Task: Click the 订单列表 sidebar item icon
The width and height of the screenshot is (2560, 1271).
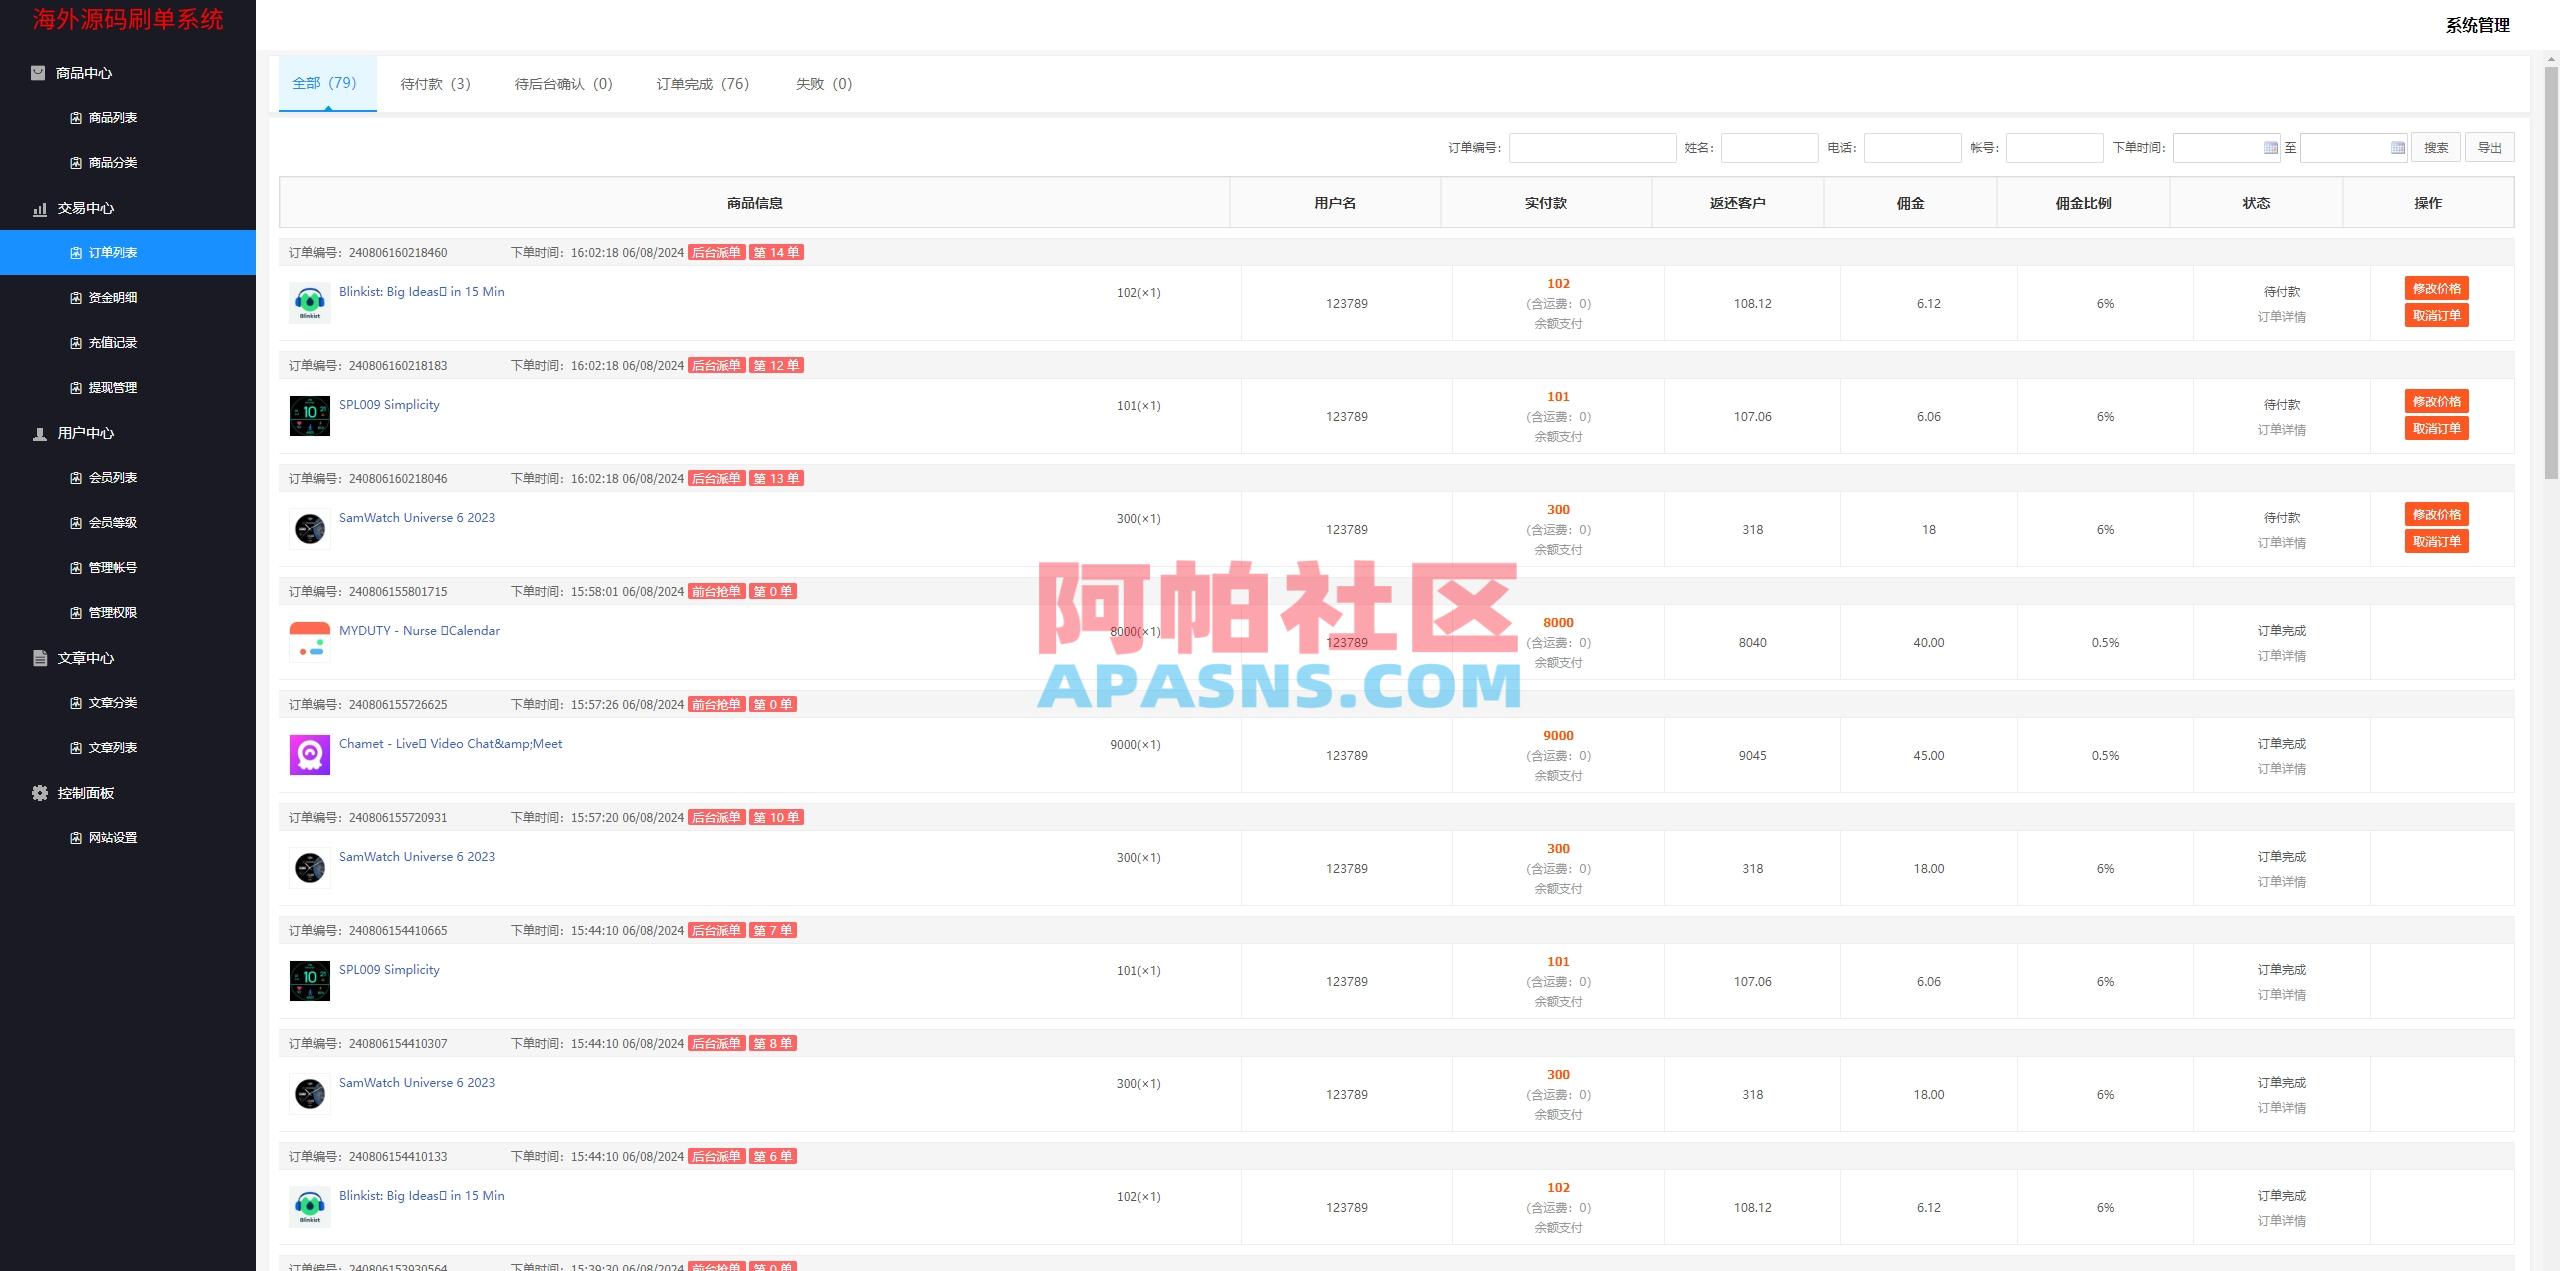Action: [x=75, y=252]
